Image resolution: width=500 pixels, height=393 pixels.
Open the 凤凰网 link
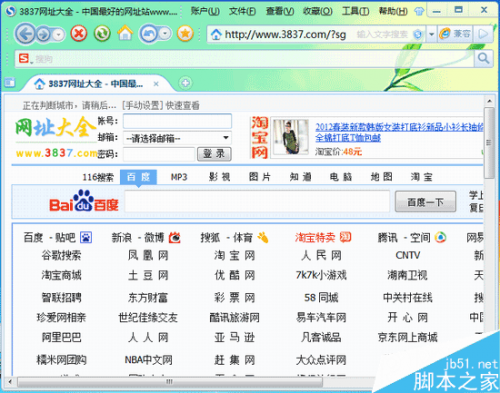[148, 255]
